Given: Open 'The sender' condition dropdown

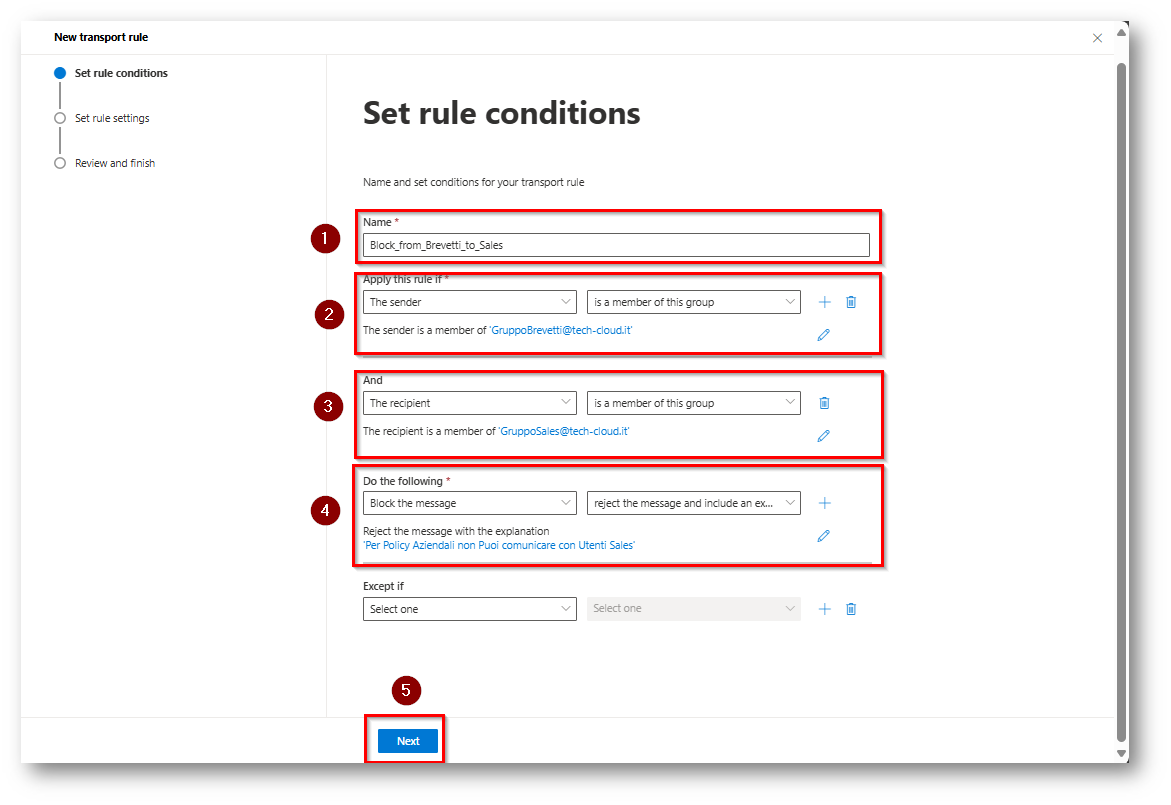Looking at the screenshot, I should 469,302.
